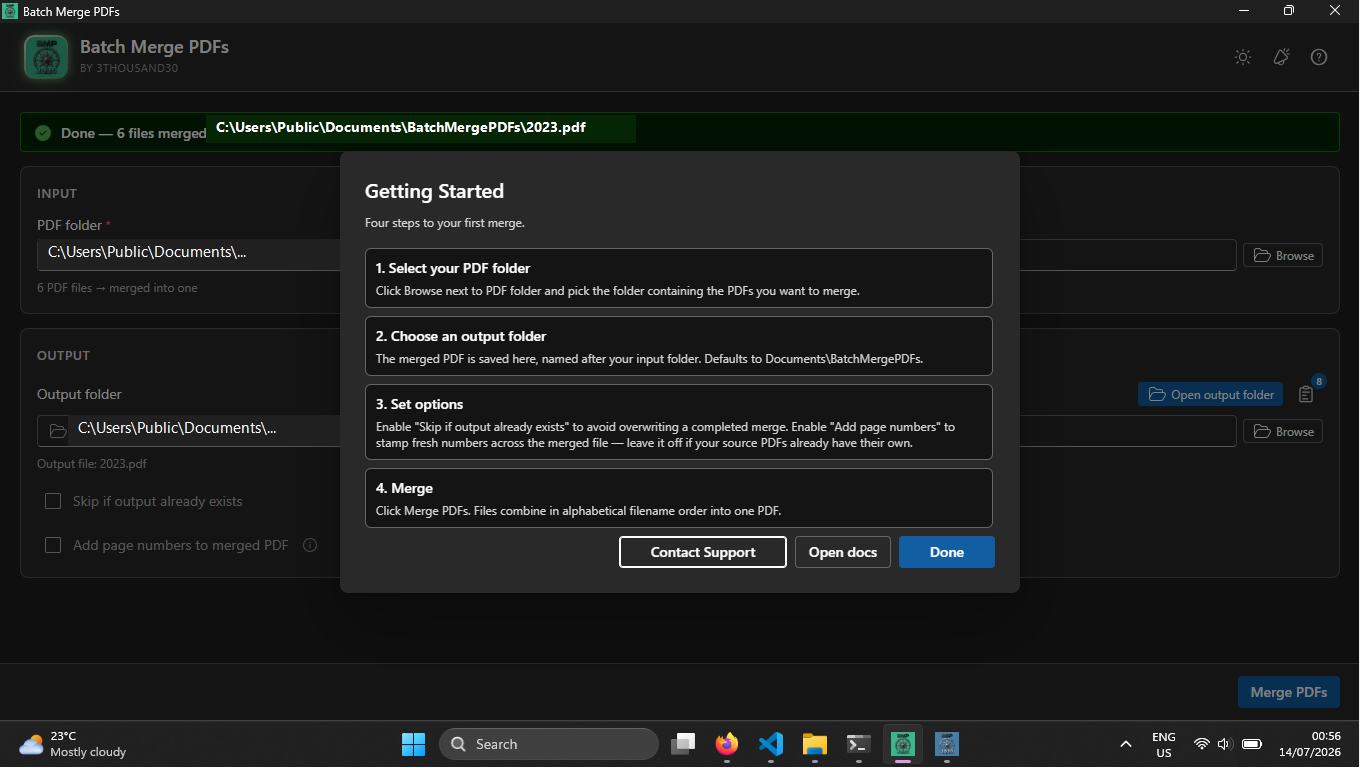Click the step "1. Select your PDF folder"
The height and width of the screenshot is (768, 1360).
coord(679,278)
